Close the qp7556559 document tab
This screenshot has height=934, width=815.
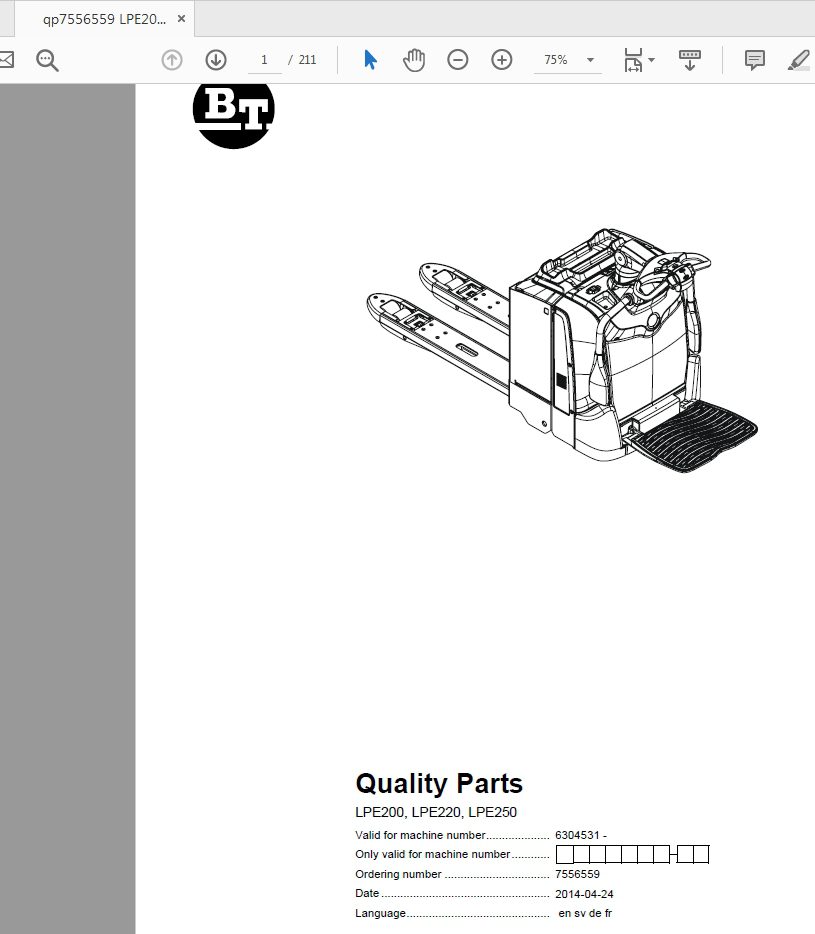point(181,19)
